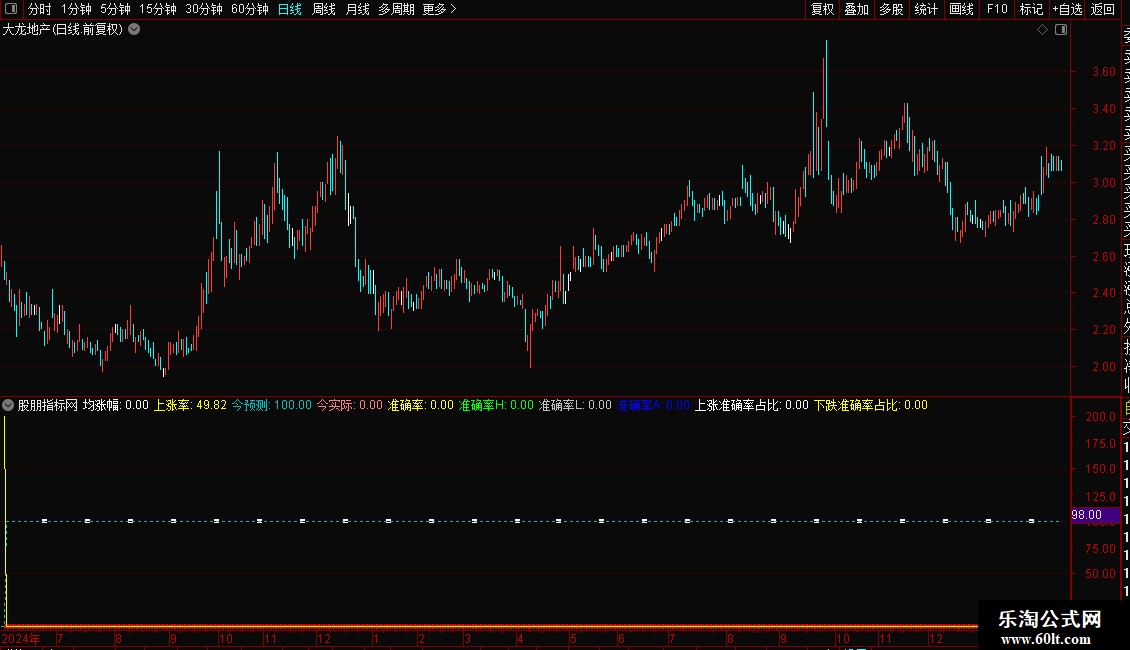Image resolution: width=1130 pixels, height=650 pixels.
Task: Open dropdown beside 大龙地产 chart title
Action: (134, 30)
